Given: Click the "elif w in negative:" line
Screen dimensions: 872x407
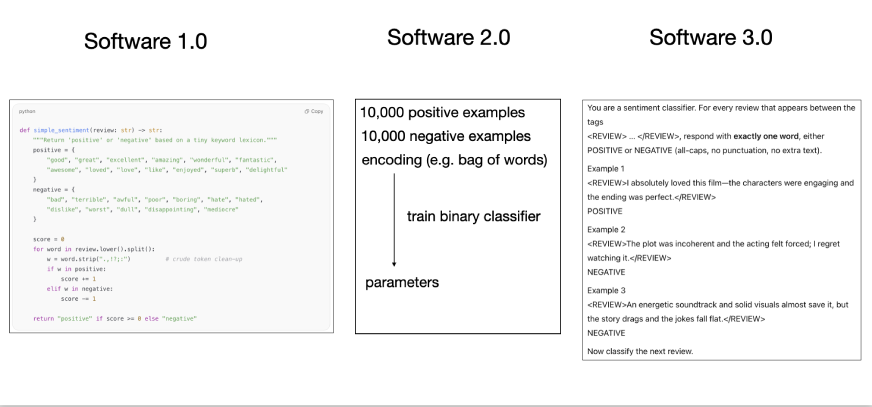Looking at the screenshot, I should (x=80, y=289).
